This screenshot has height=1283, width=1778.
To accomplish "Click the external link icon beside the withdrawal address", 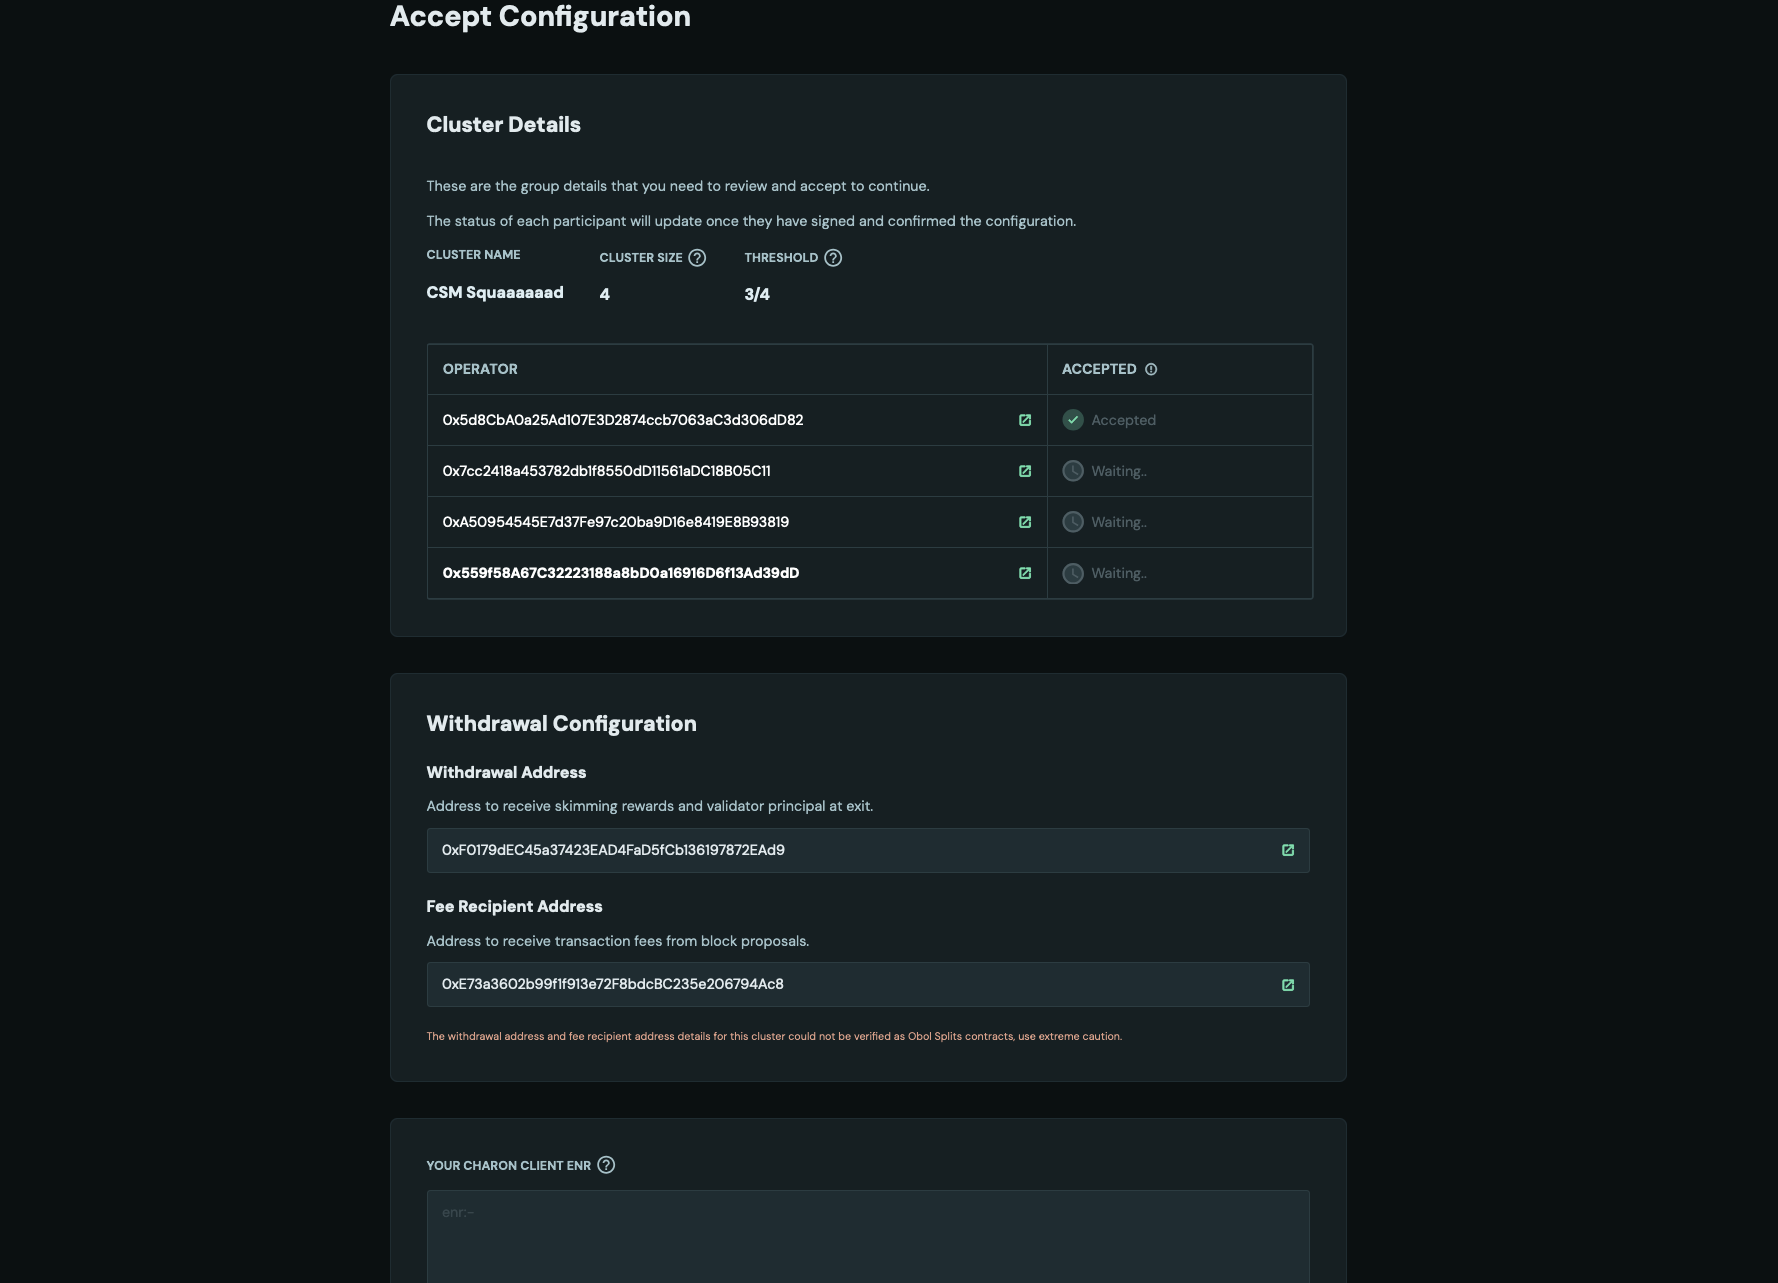I will [1288, 849].
